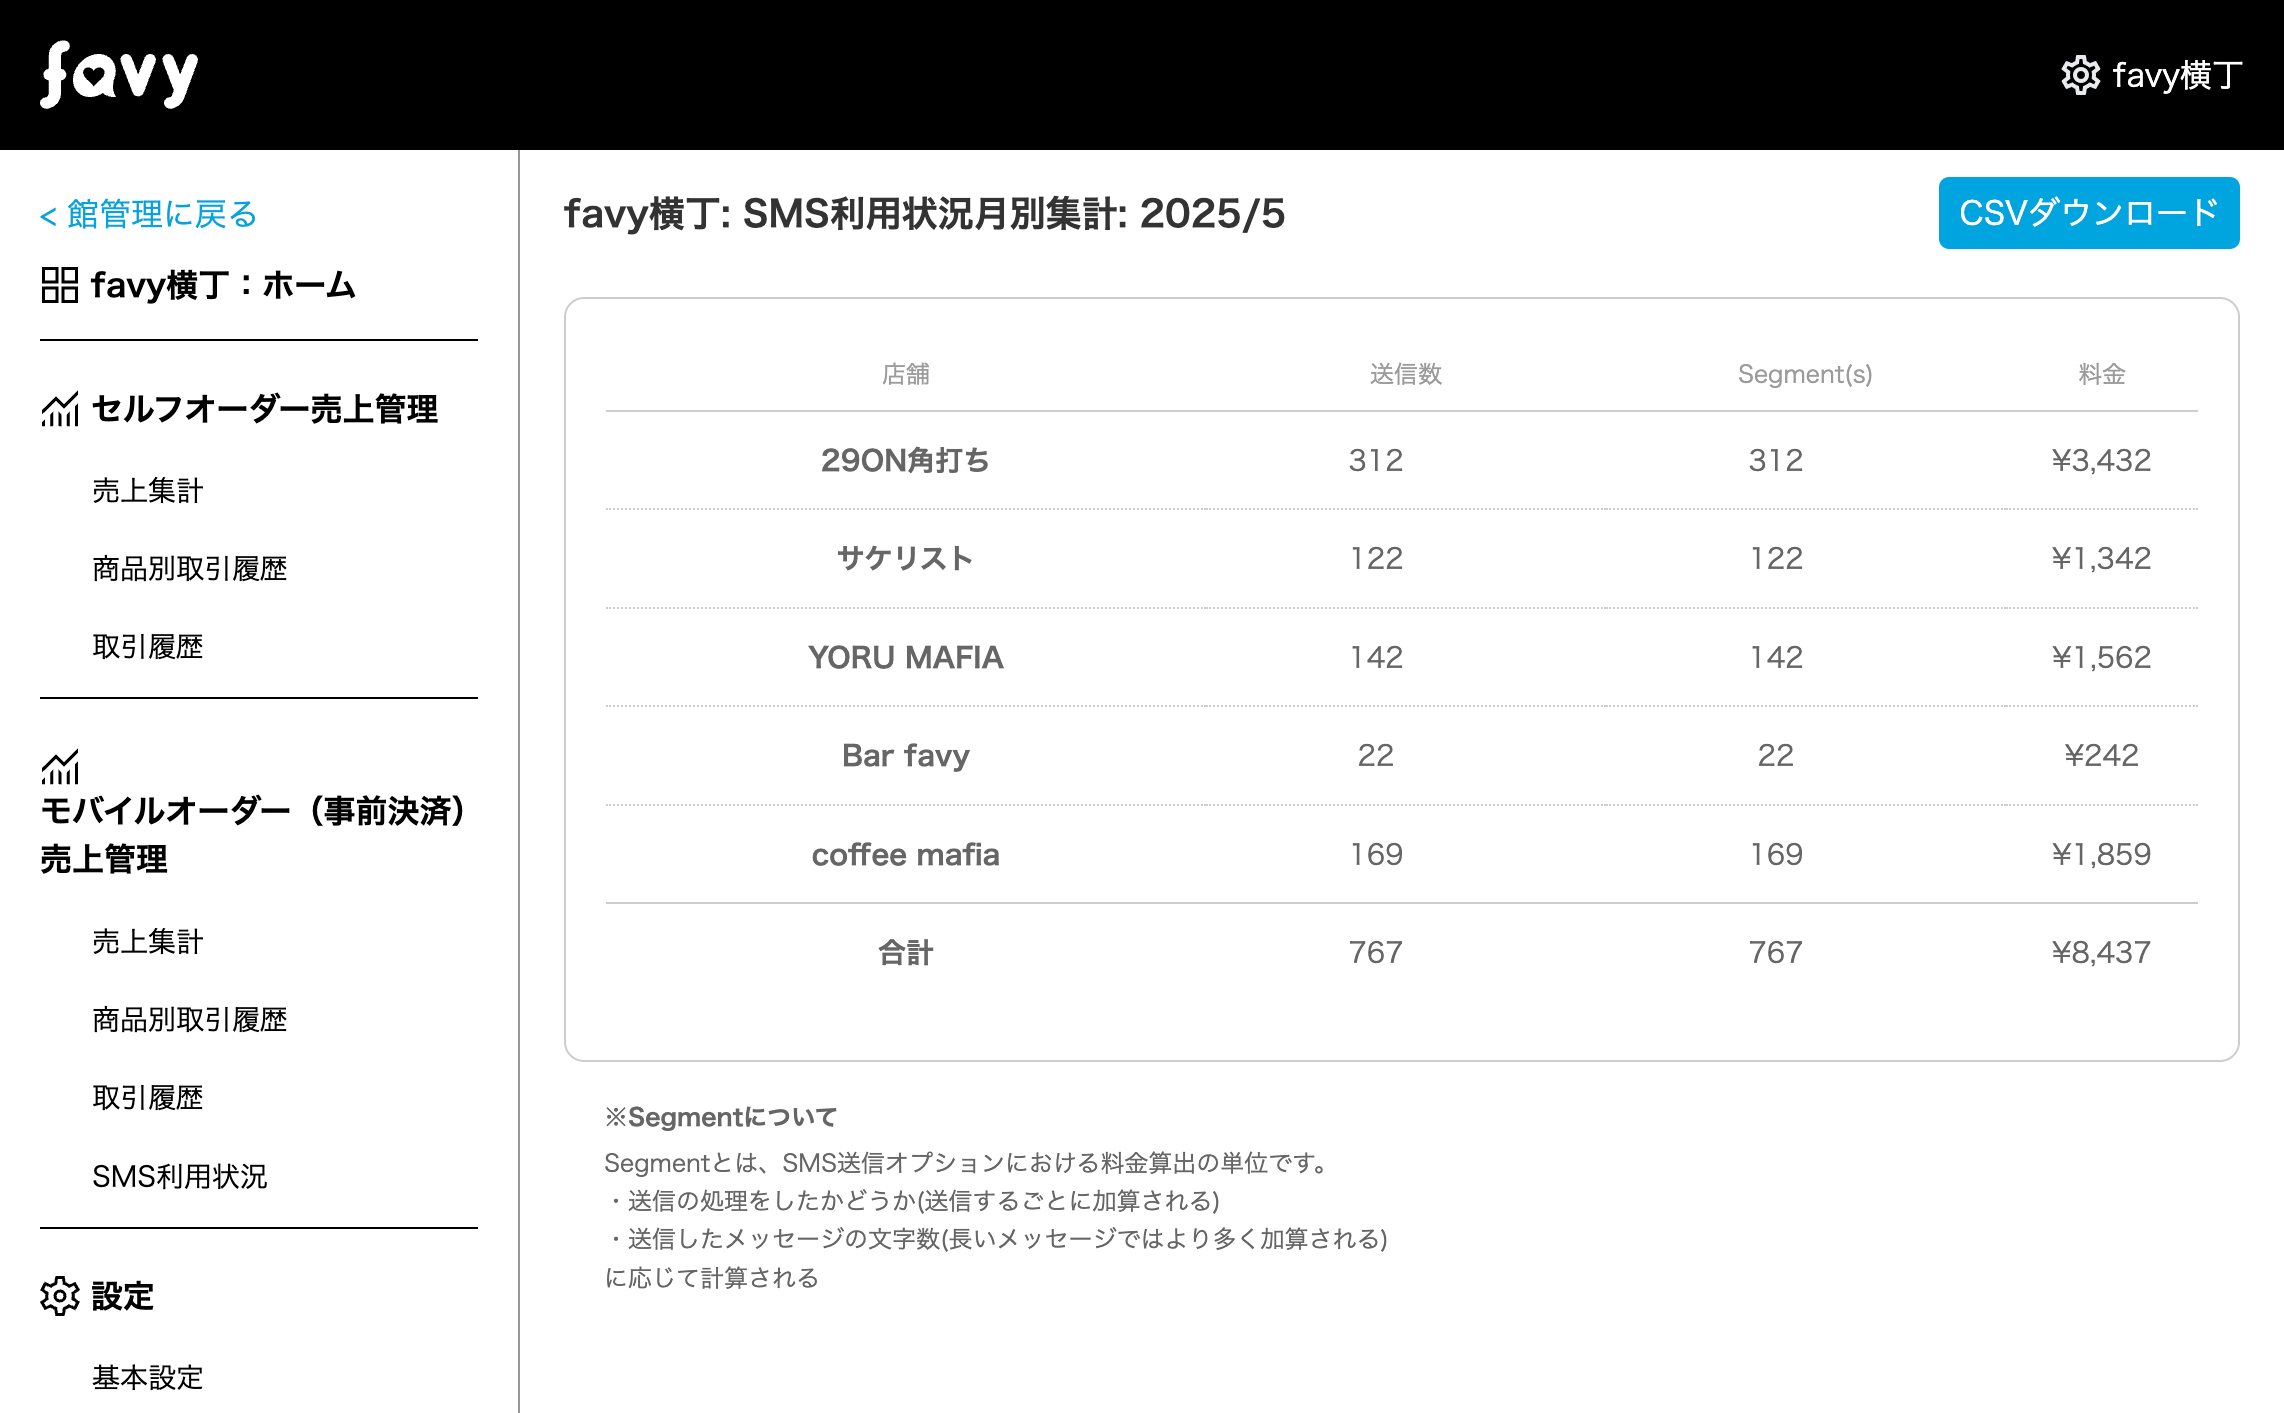Click the chart icon above モバイルオーダー heading

coord(60,768)
